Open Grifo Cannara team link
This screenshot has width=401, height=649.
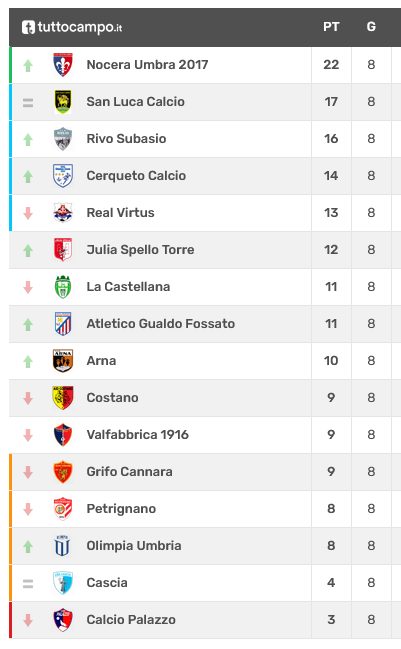(x=129, y=472)
